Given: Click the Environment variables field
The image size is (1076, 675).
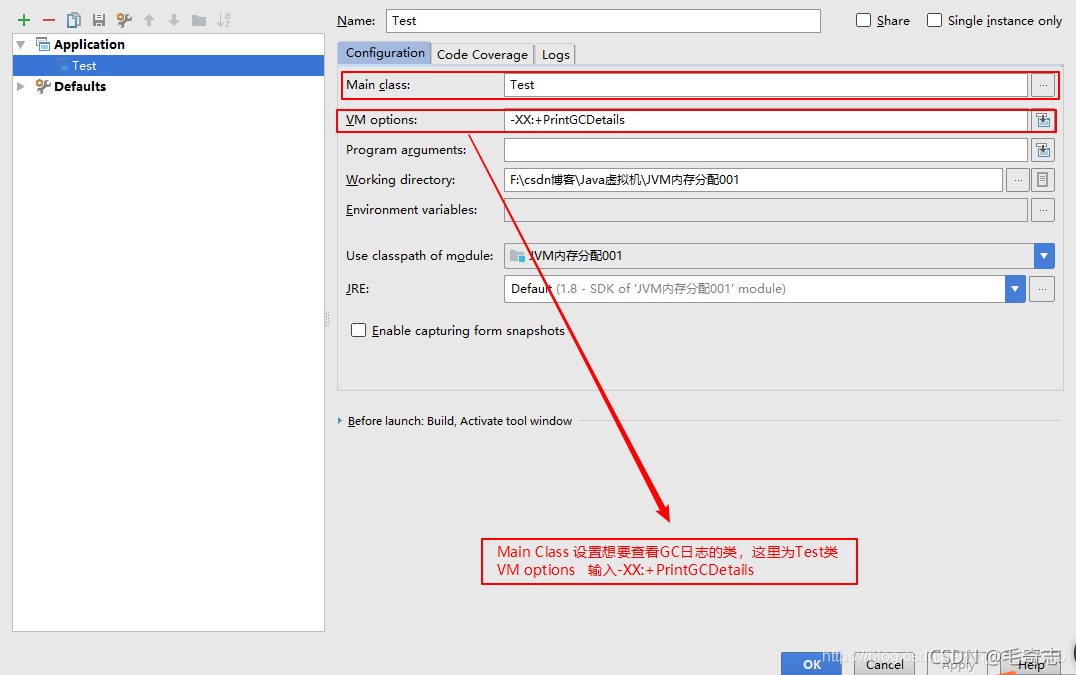Looking at the screenshot, I should 766,210.
